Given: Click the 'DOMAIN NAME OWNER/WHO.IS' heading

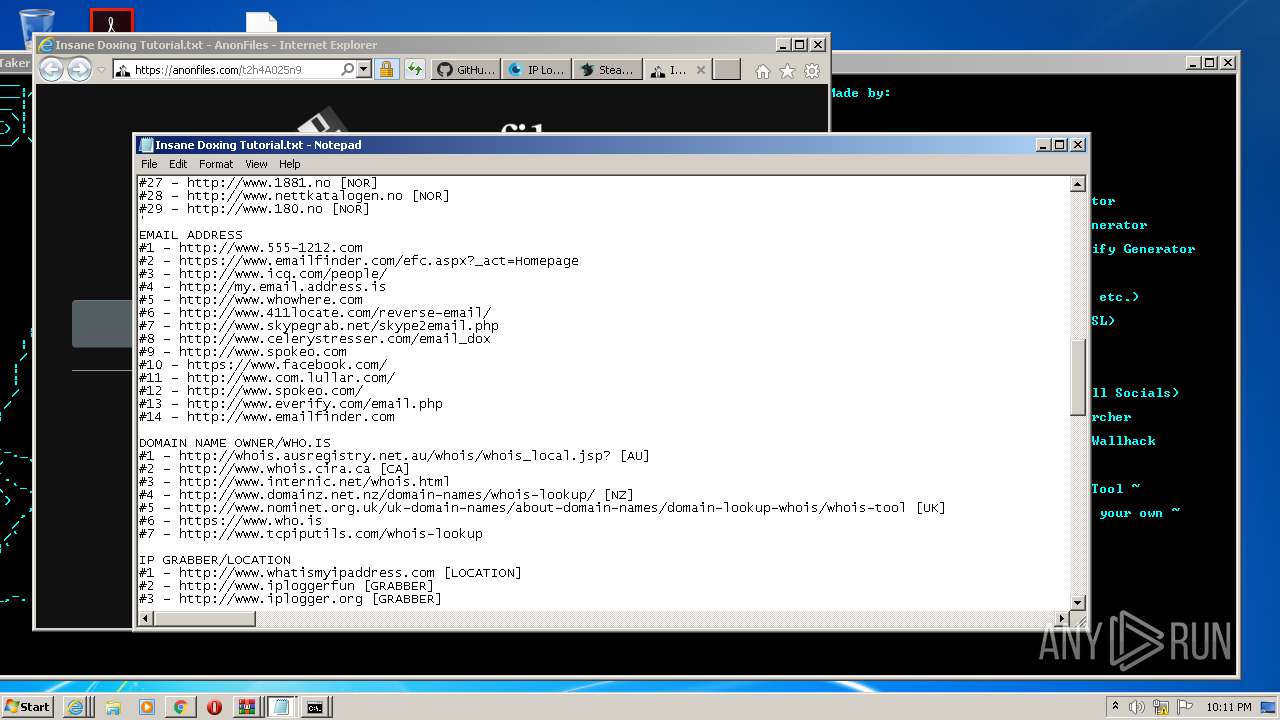Looking at the screenshot, I should (235, 443).
